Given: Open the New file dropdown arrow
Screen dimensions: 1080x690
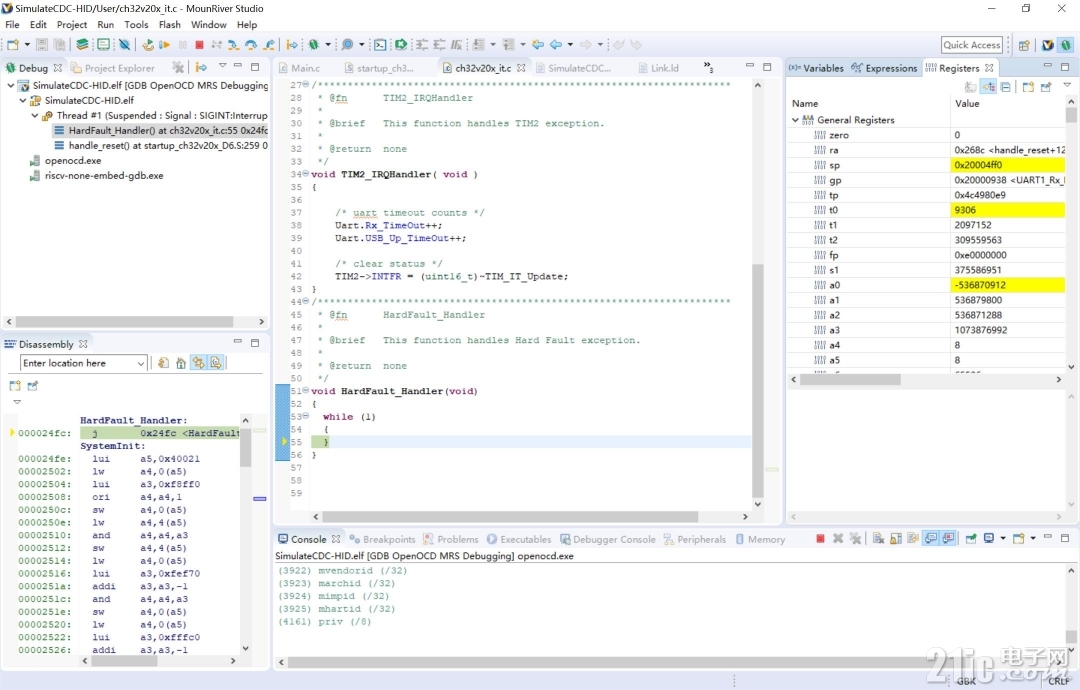Looking at the screenshot, I should tap(27, 45).
